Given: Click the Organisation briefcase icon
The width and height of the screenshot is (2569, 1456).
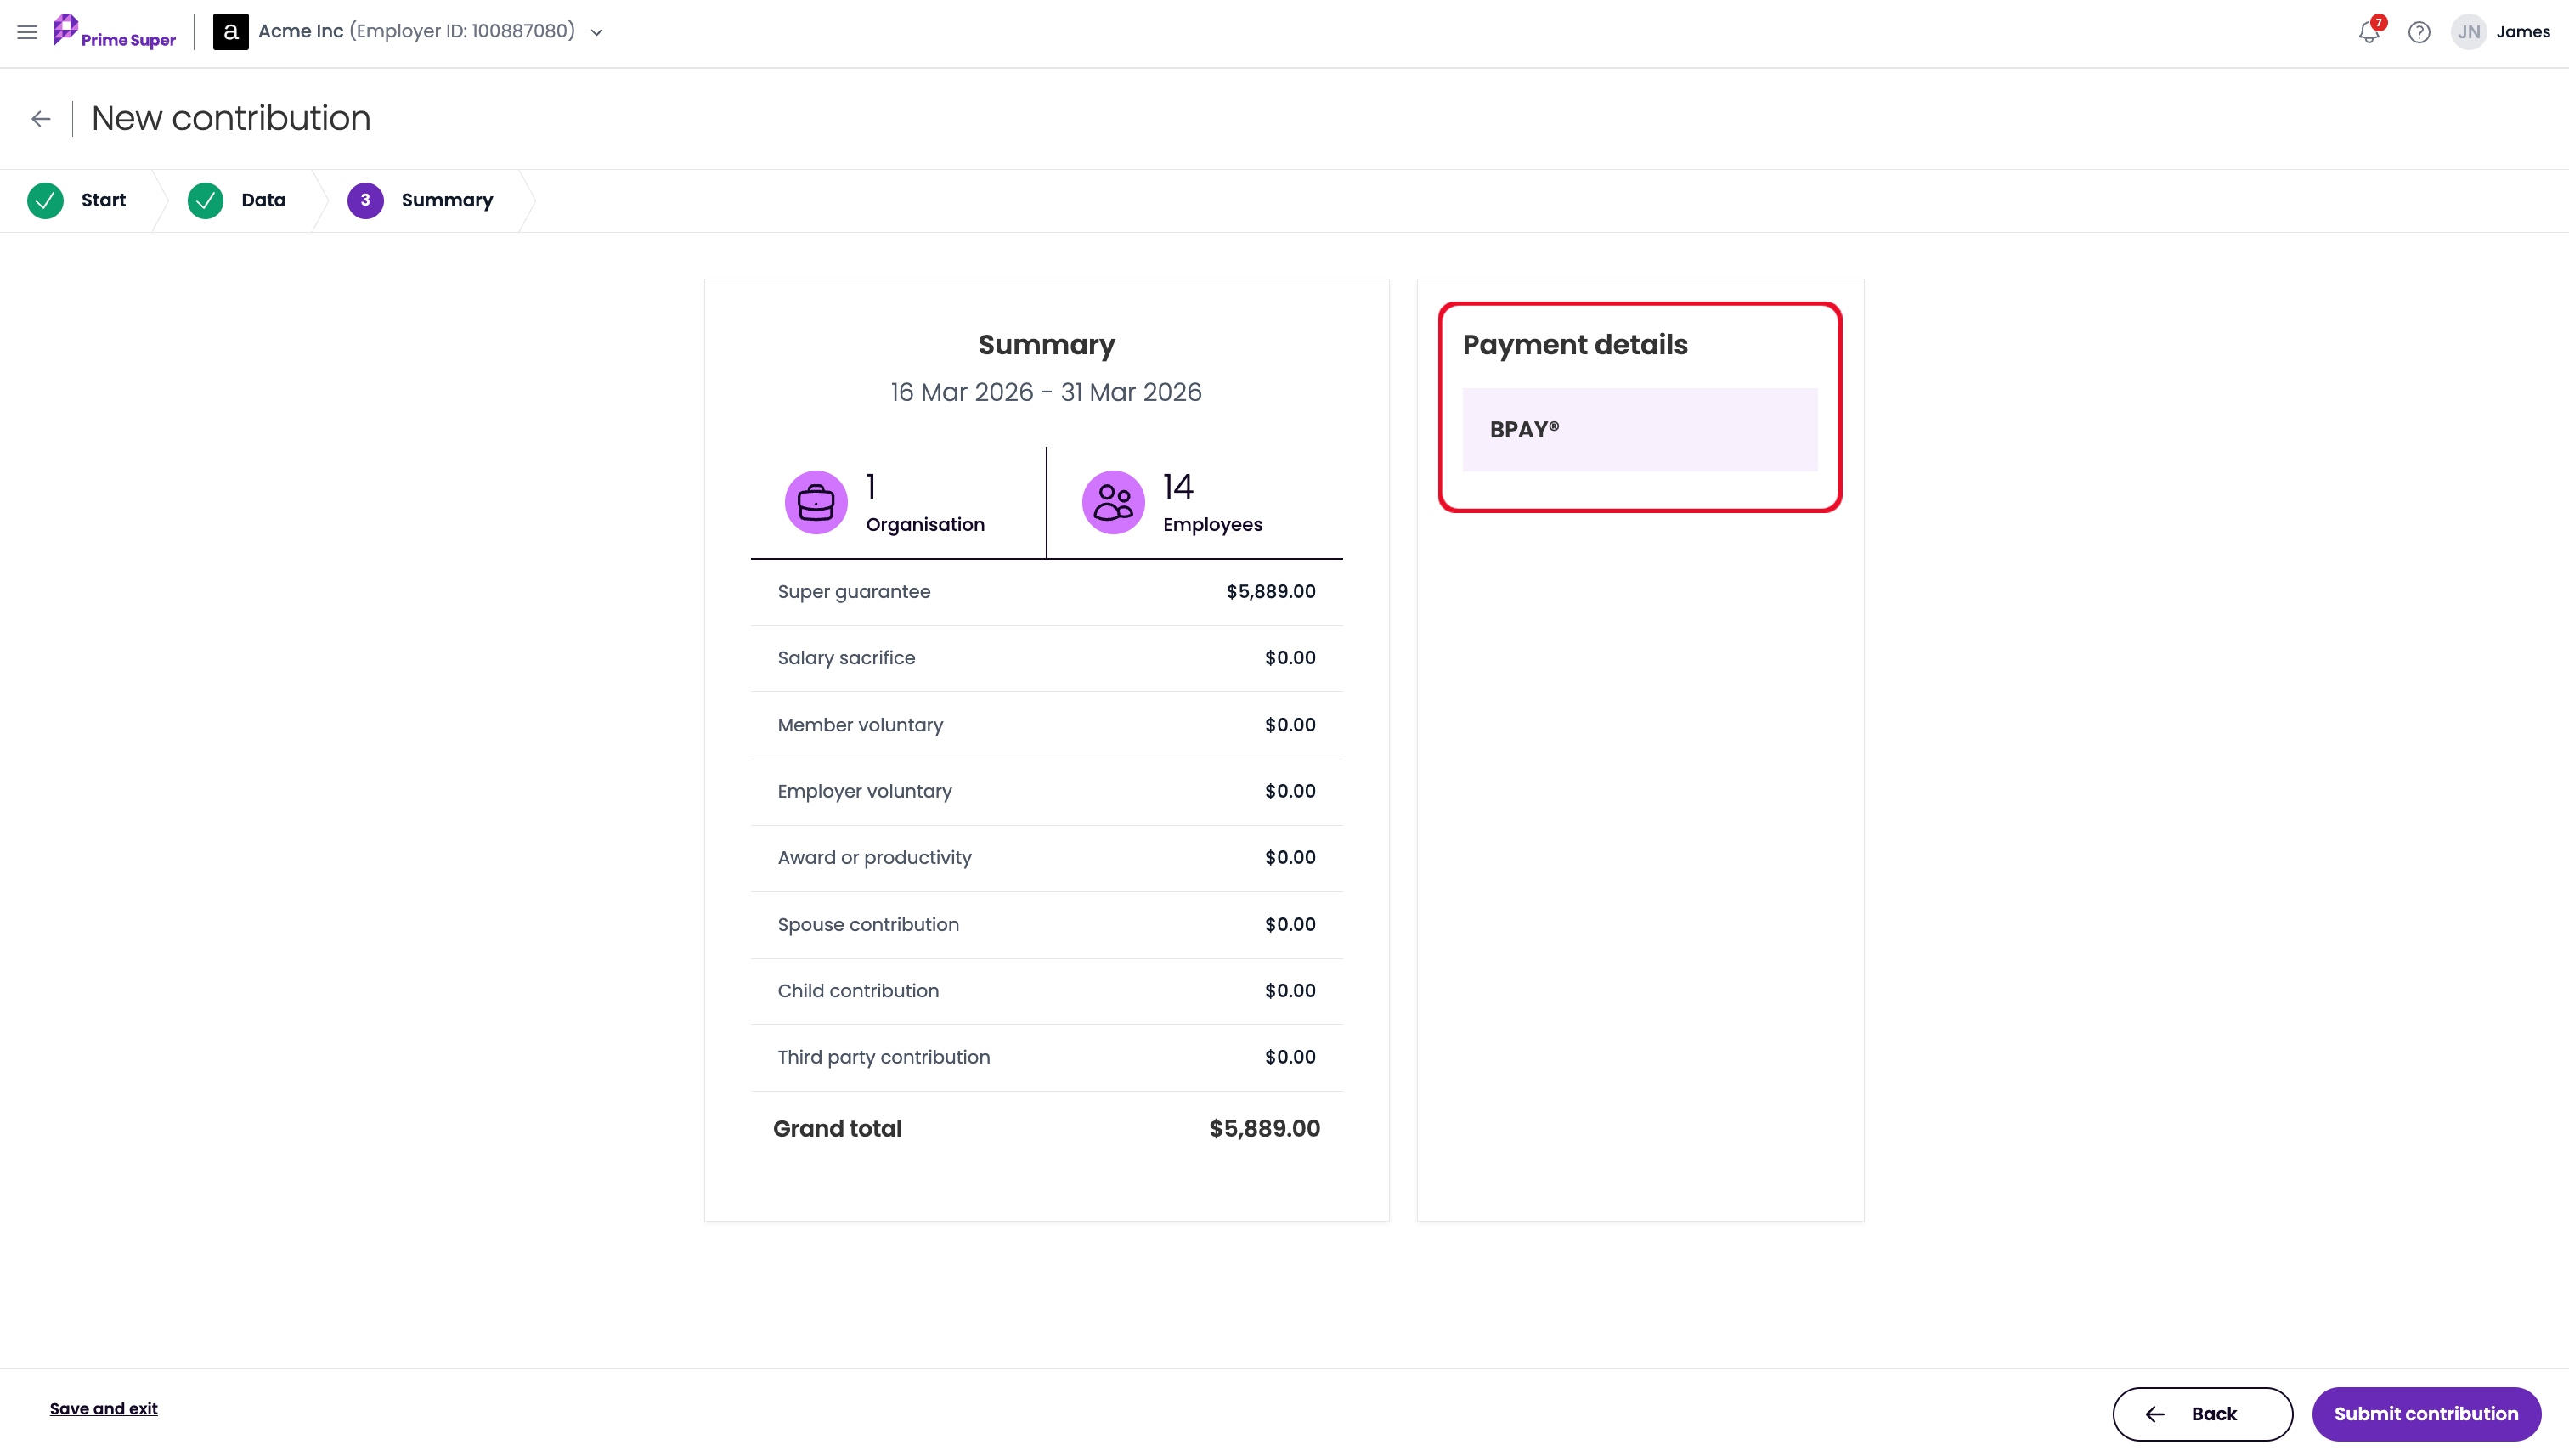Looking at the screenshot, I should [x=816, y=502].
